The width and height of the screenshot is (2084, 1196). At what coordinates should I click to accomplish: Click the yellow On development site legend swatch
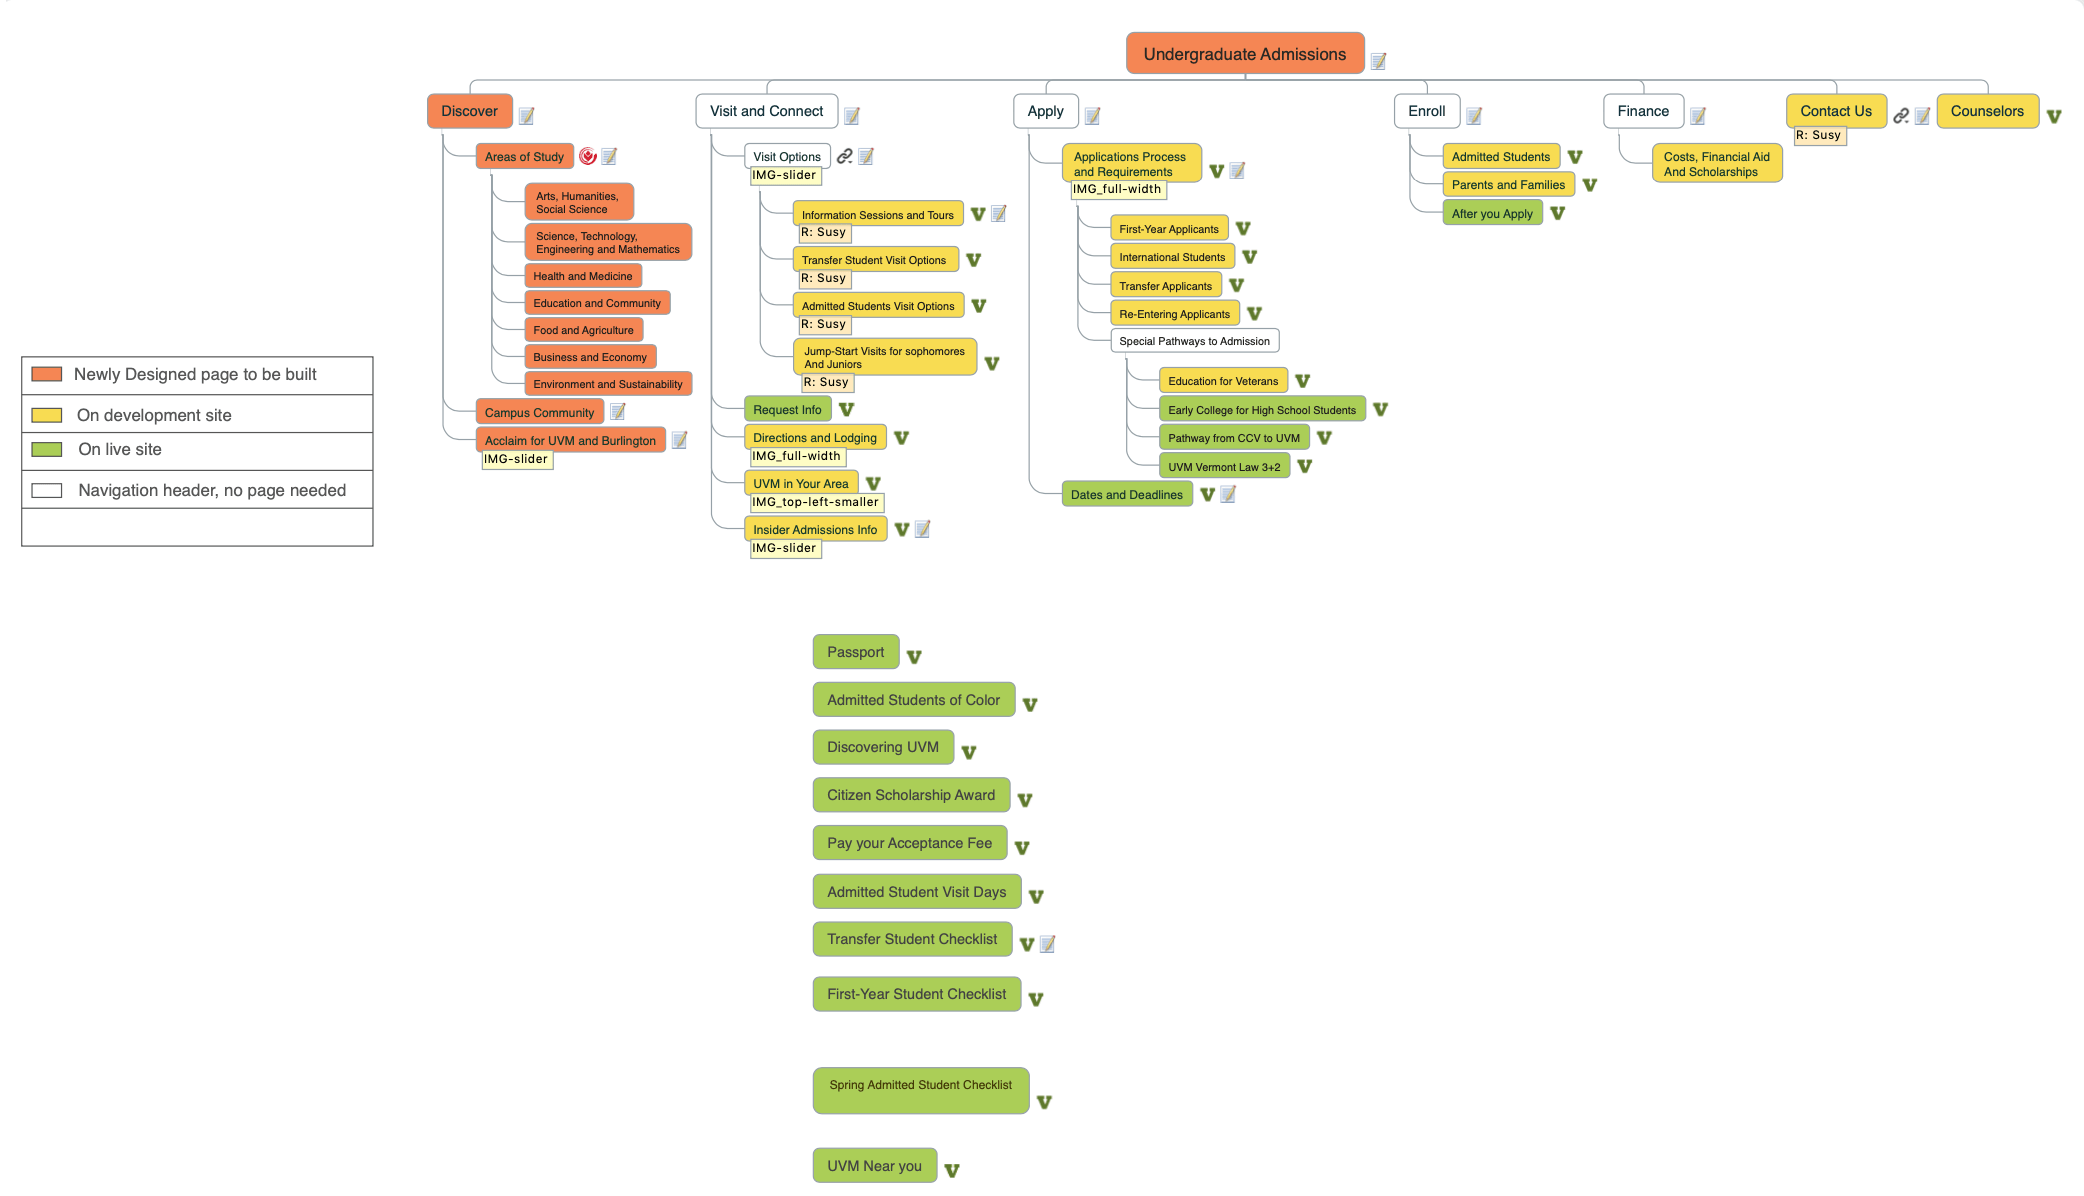(x=47, y=415)
